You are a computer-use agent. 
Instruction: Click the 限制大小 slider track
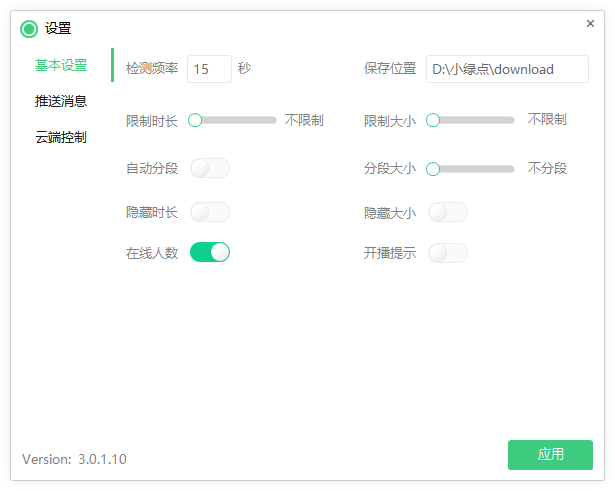click(478, 120)
